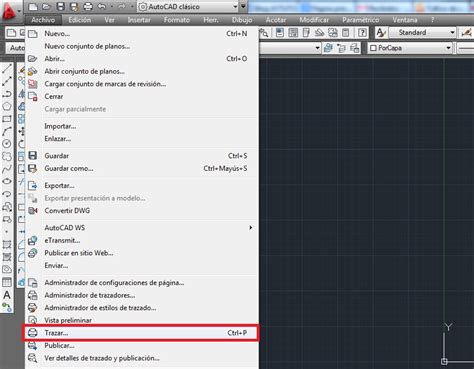Select the Line tool in Draw toolbar
Viewport: 474px width, 369px height.
coord(7,69)
